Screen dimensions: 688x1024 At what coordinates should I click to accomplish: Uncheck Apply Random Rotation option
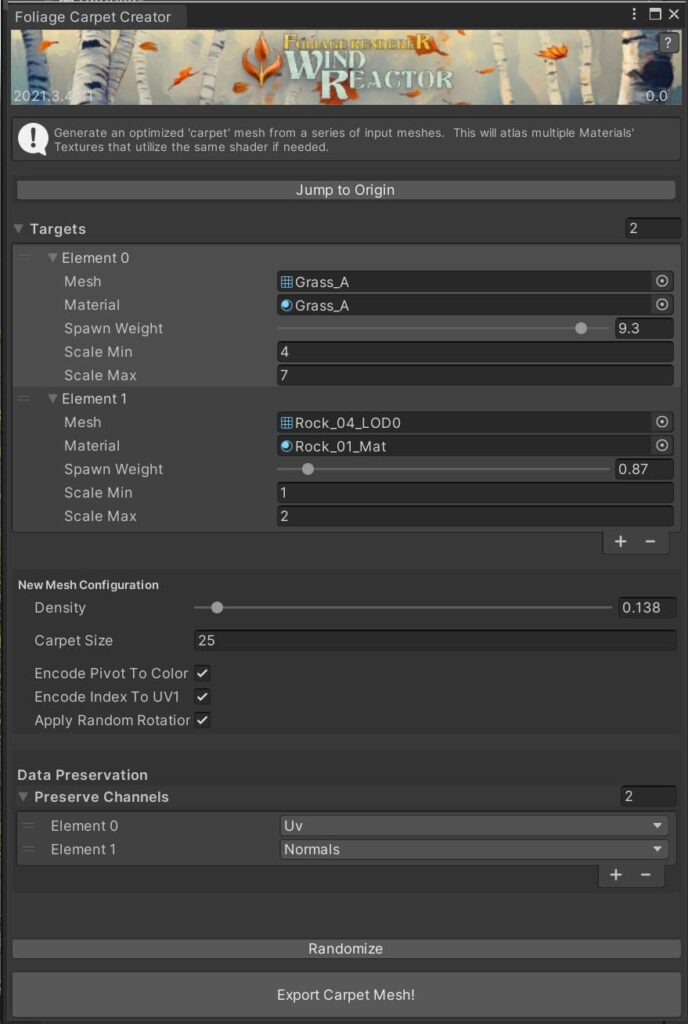point(202,720)
